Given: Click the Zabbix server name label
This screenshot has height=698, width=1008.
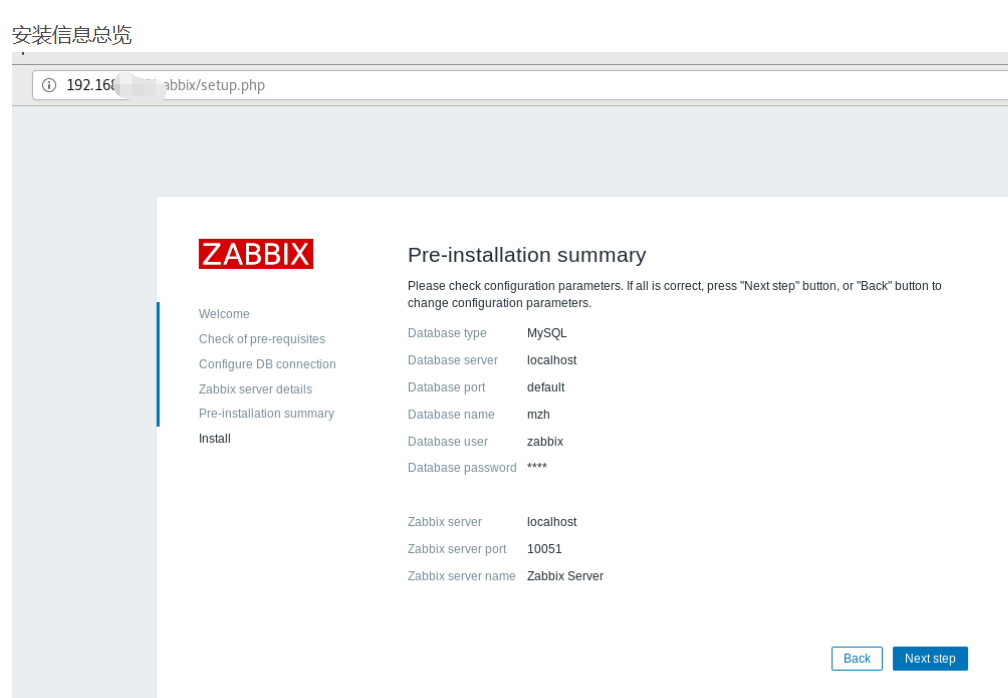Looking at the screenshot, I should (461, 576).
